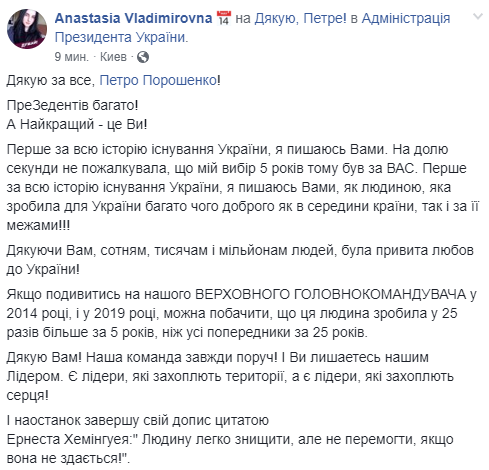Click the 'Киев' location label
Viewport: 489px width, 470px height.
(113, 57)
